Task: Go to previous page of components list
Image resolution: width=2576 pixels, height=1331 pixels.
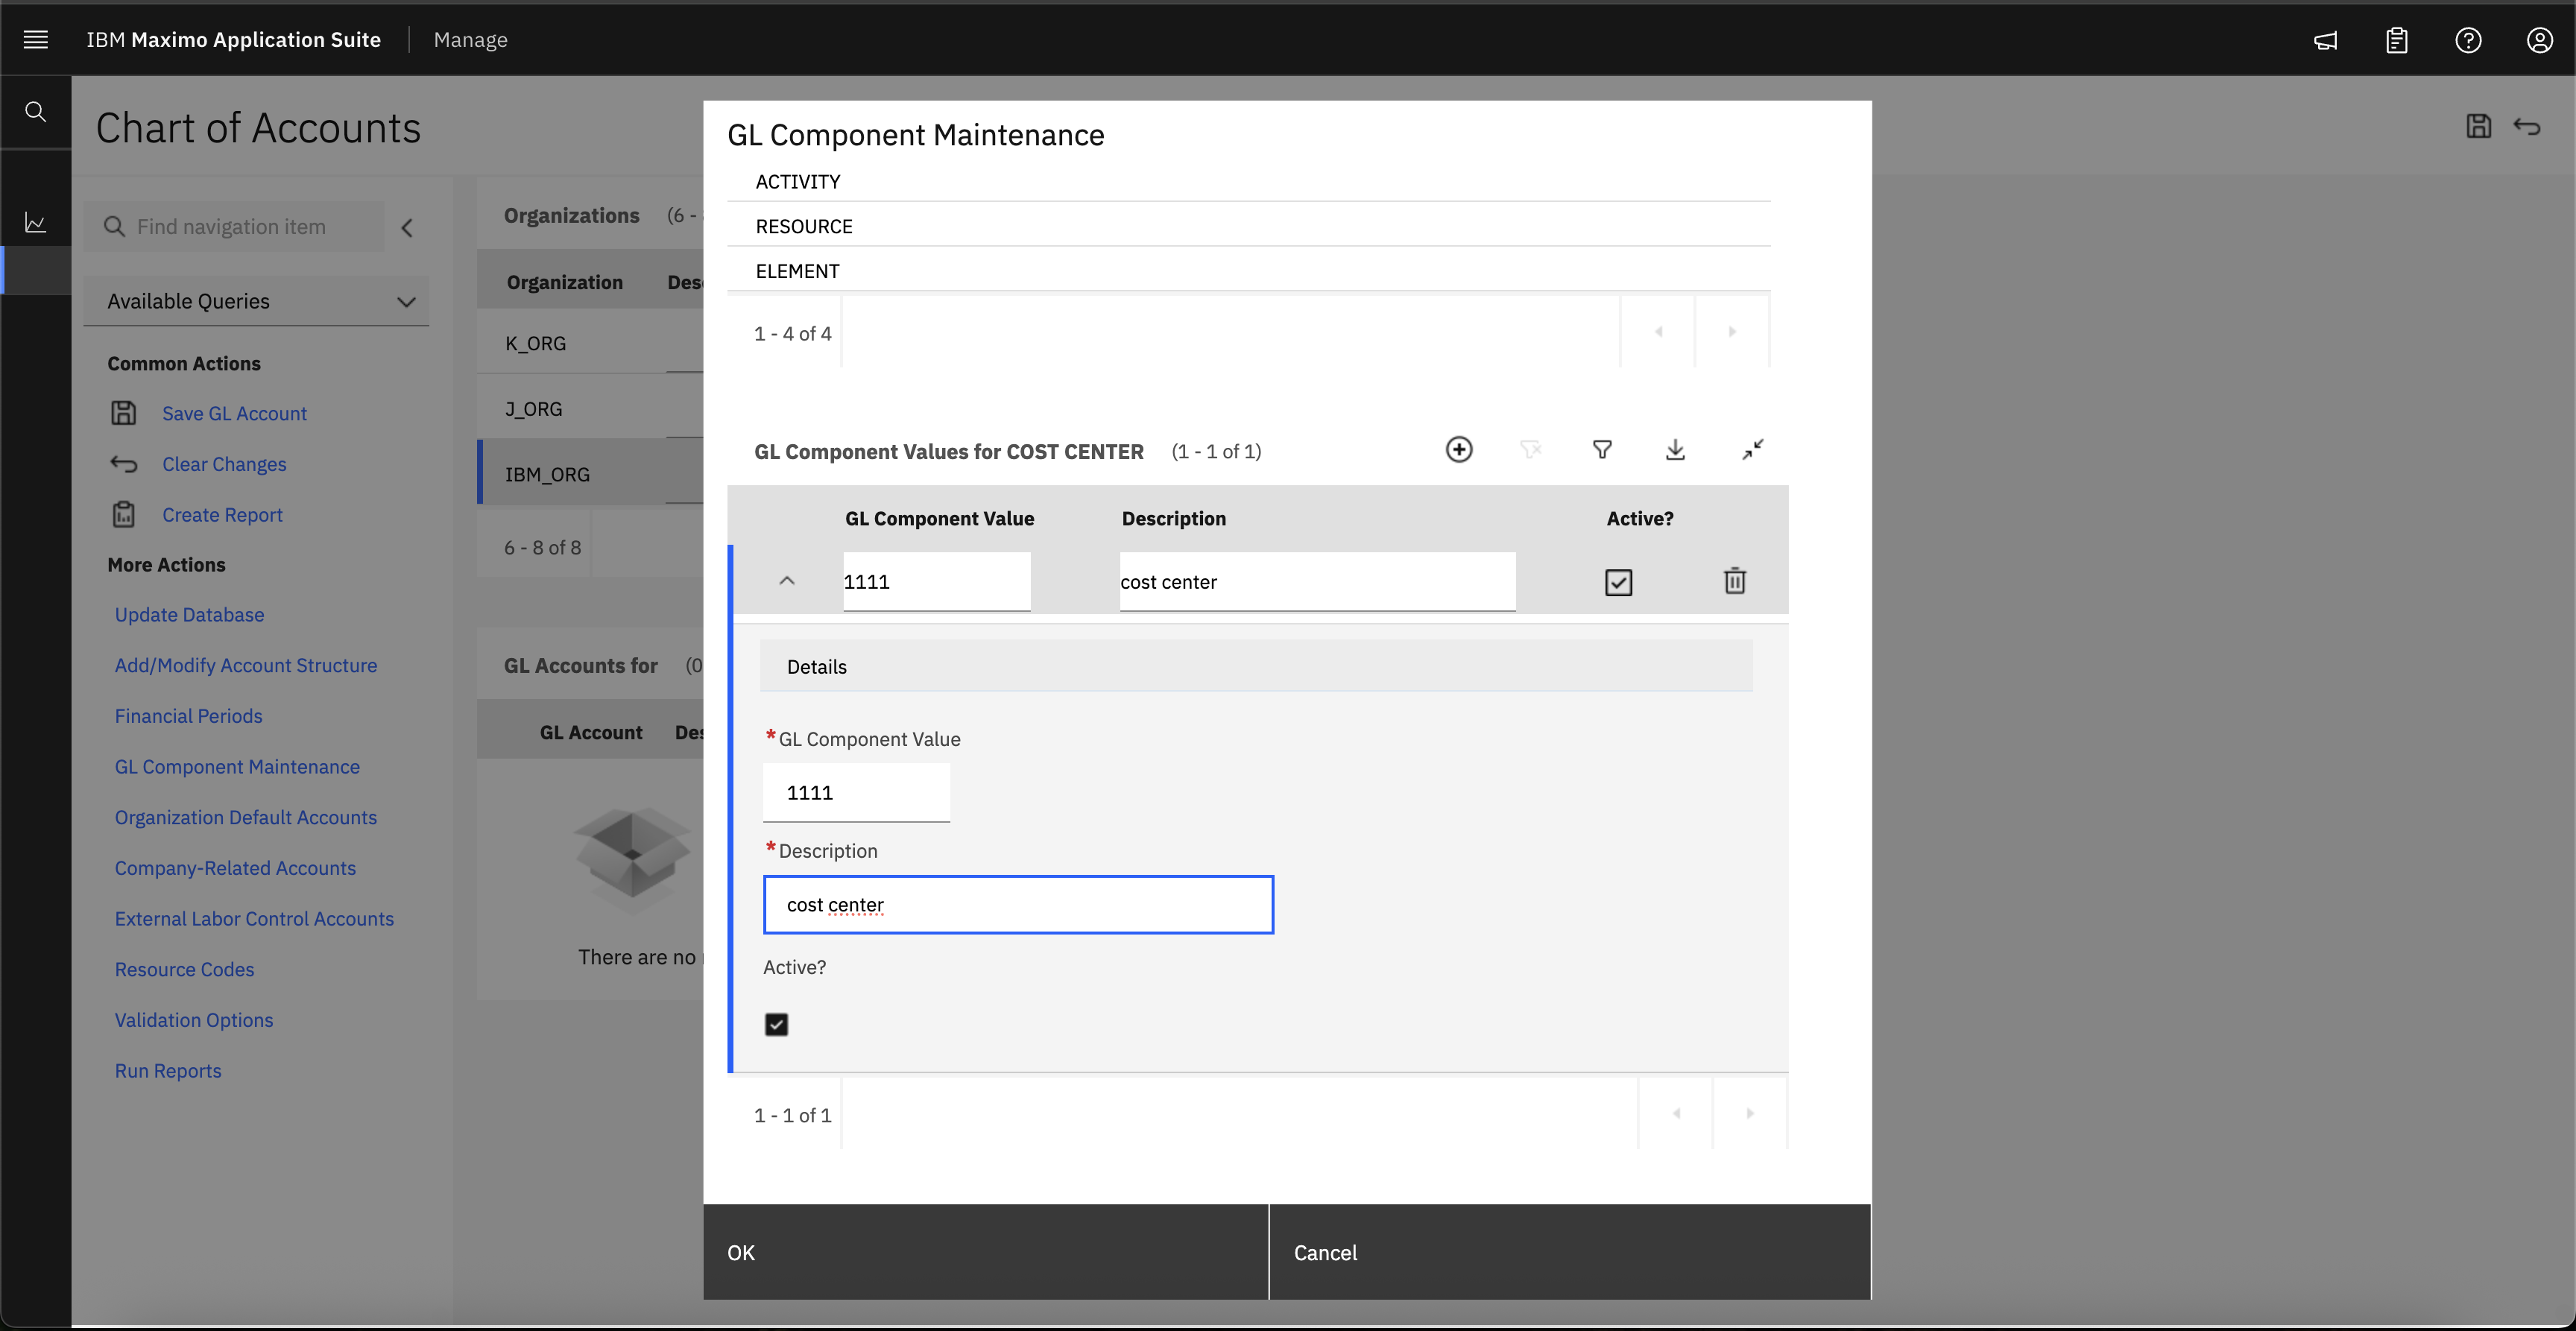Action: pyautogui.click(x=1658, y=332)
